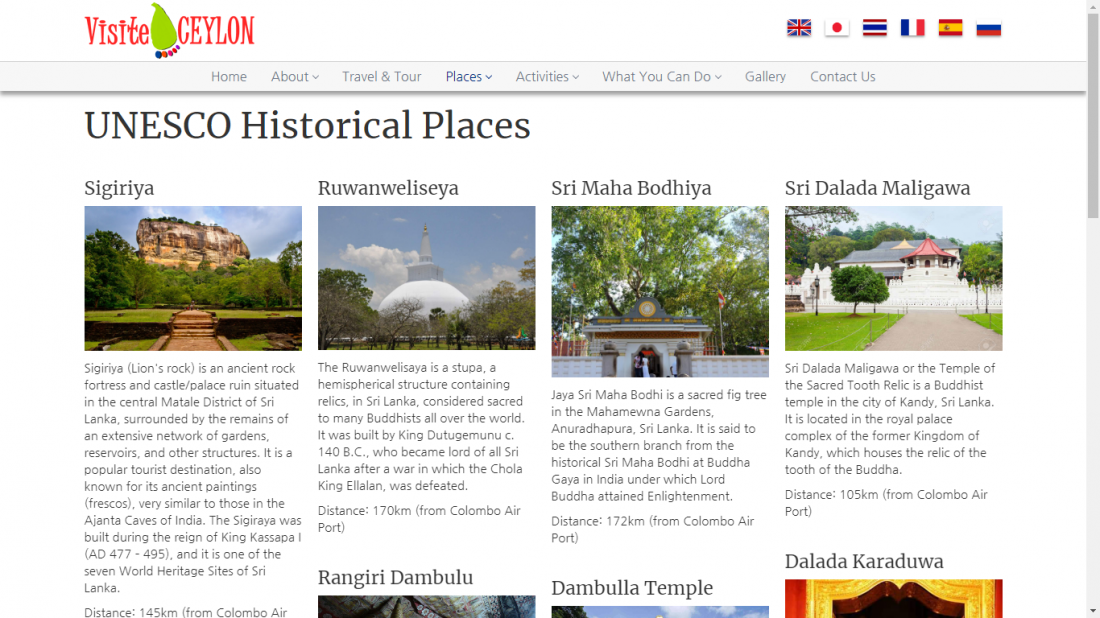Image resolution: width=1100 pixels, height=618 pixels.
Task: Choose the Thai flag language option
Action: [x=875, y=28]
